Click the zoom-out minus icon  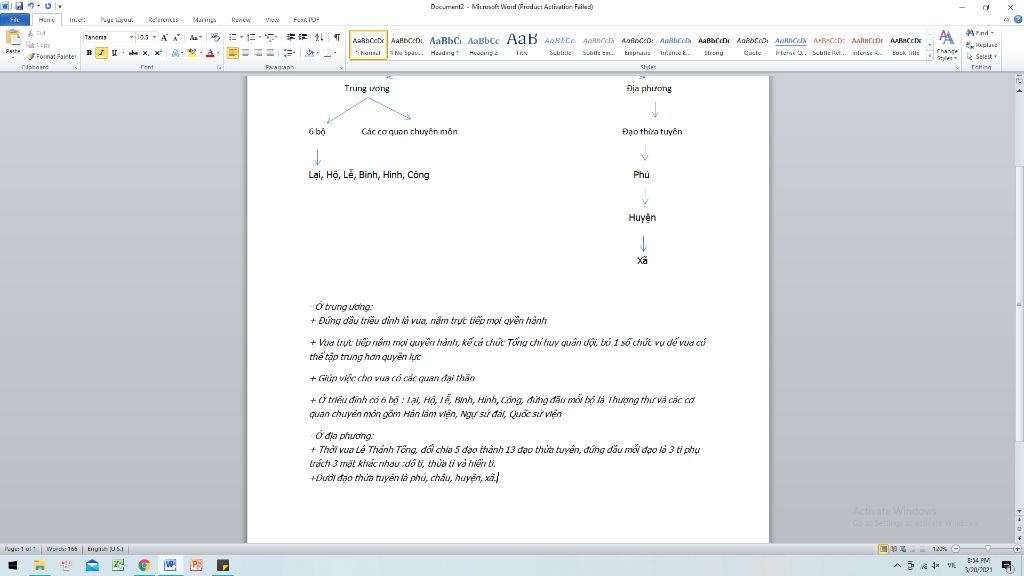[x=955, y=549]
